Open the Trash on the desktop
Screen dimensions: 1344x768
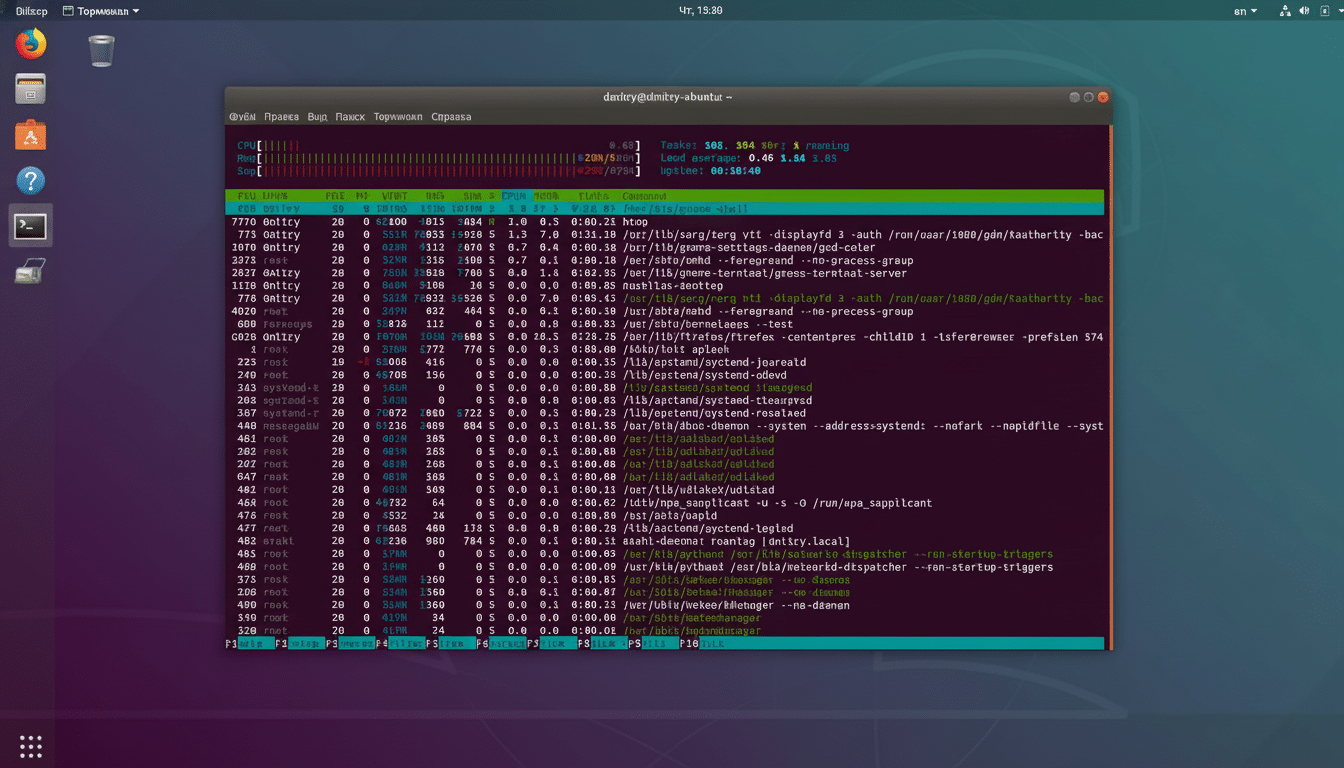coord(100,52)
